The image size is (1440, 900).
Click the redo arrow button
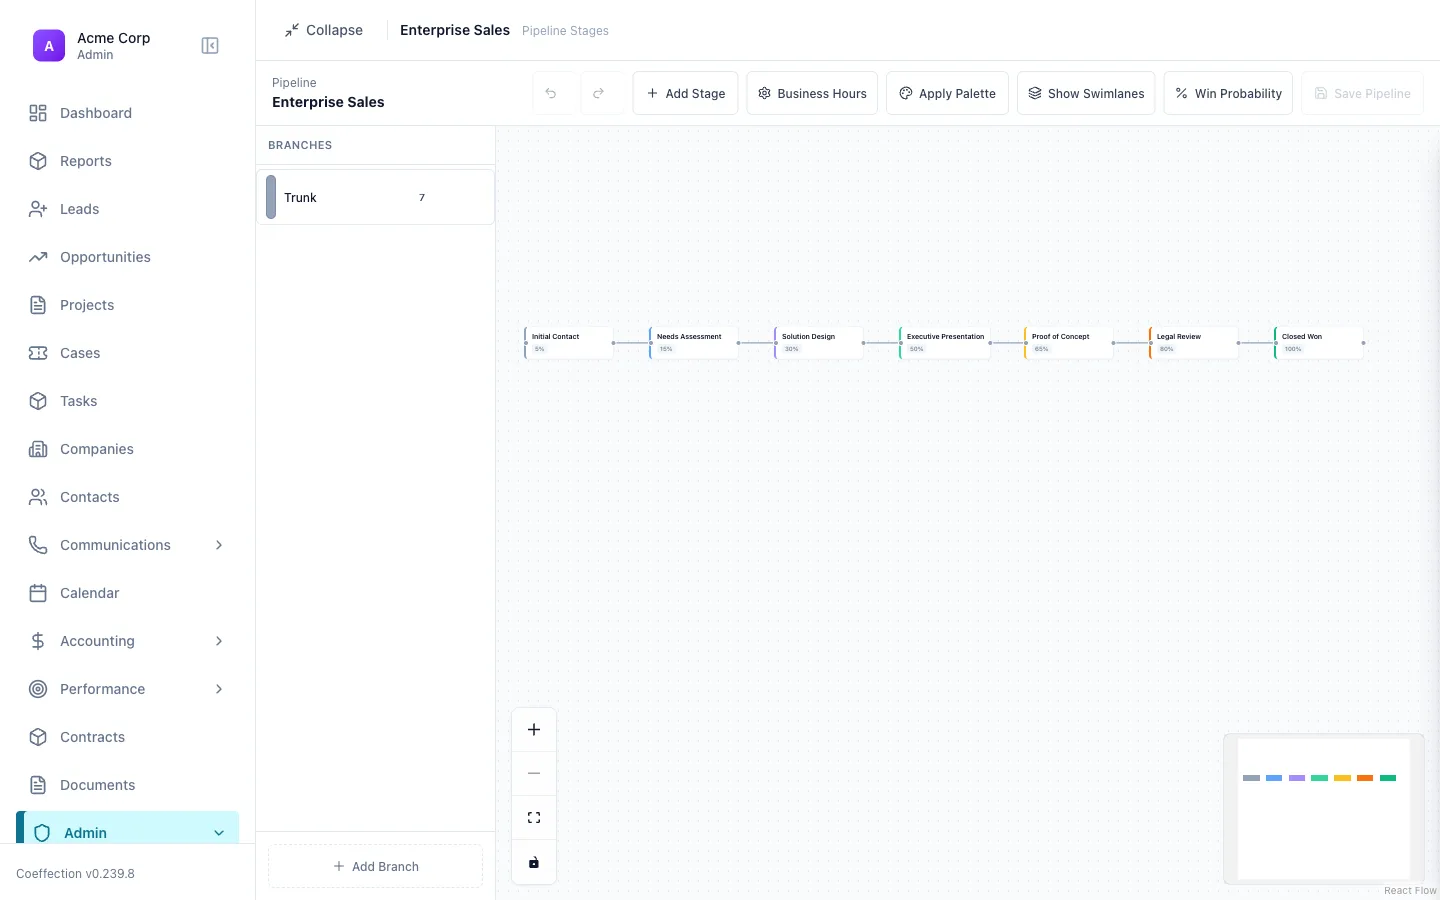click(x=599, y=93)
